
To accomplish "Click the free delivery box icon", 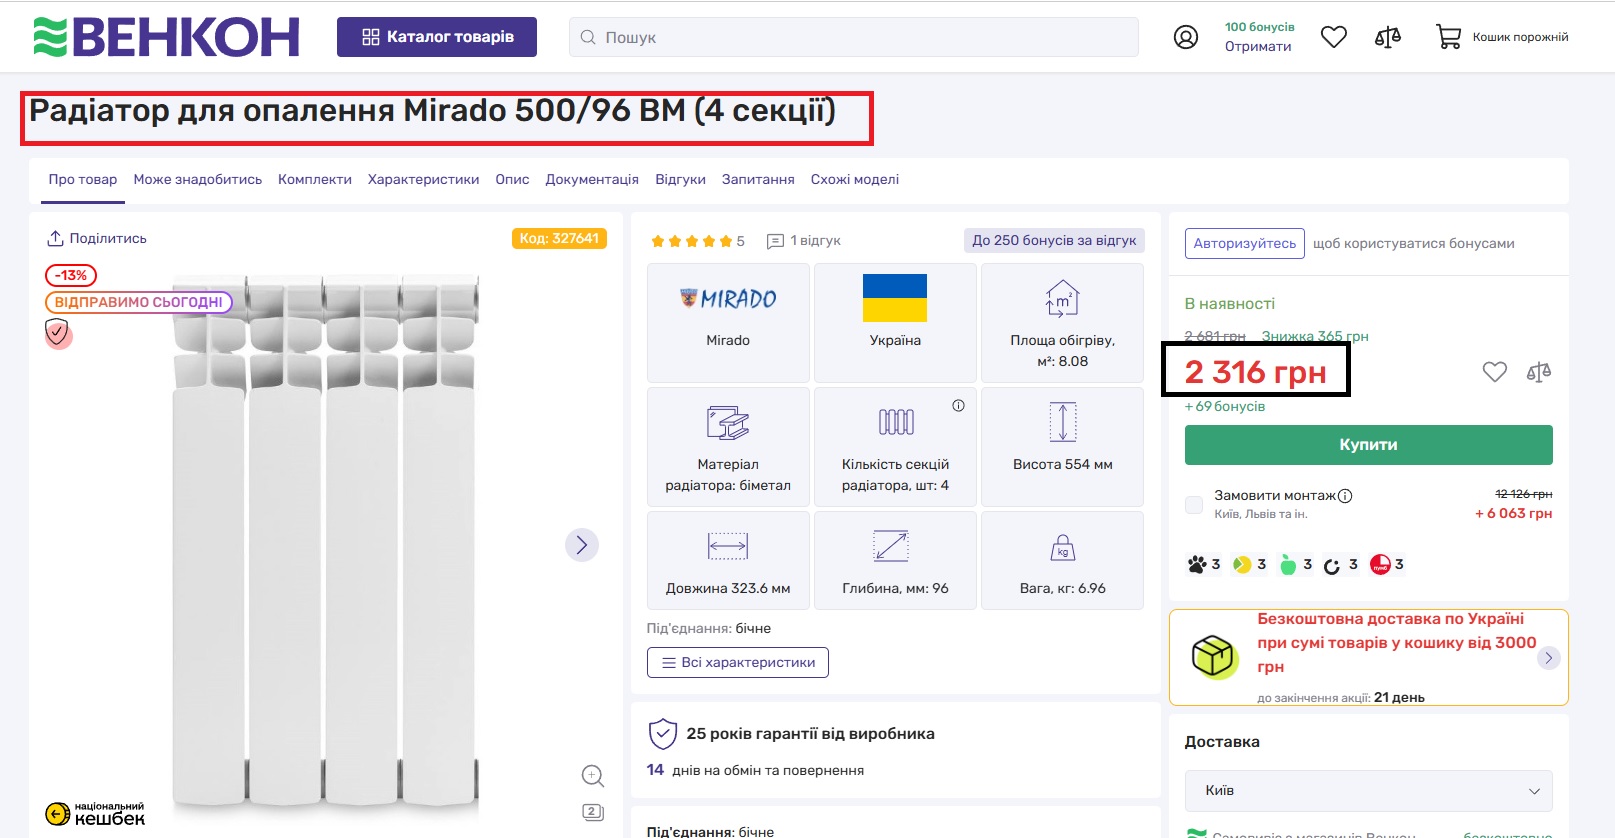I will pyautogui.click(x=1214, y=657).
